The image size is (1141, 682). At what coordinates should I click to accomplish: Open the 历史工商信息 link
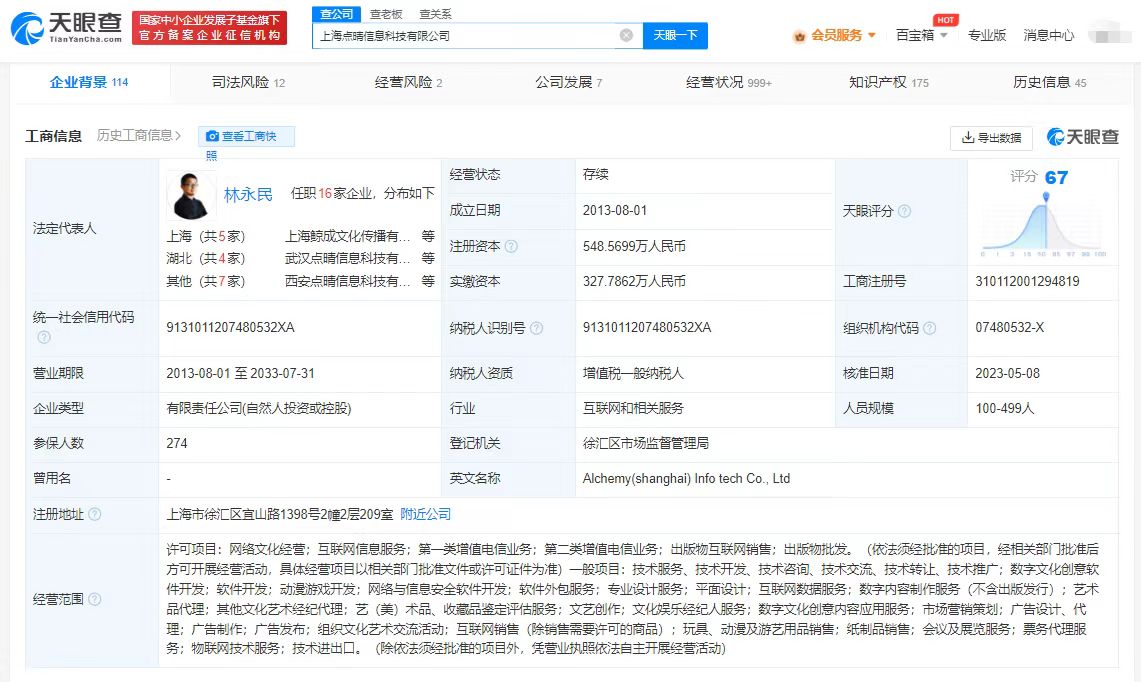point(138,135)
